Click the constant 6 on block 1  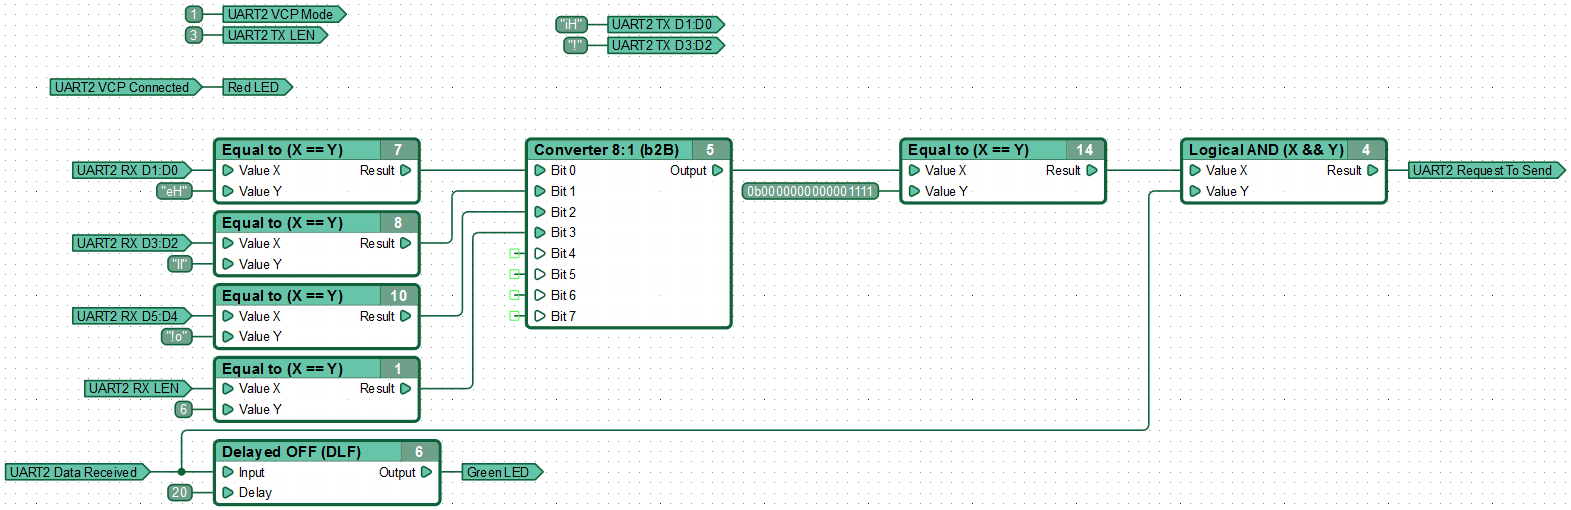[x=183, y=409]
